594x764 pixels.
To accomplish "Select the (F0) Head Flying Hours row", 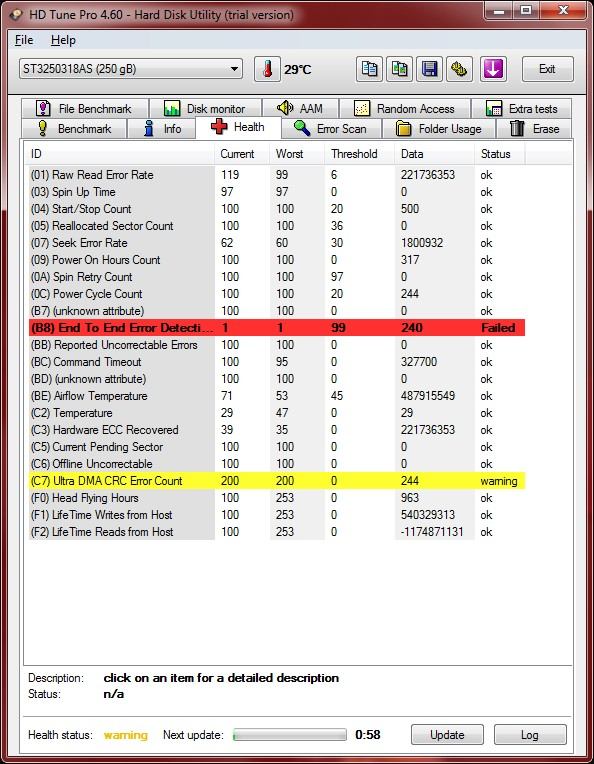I will (x=277, y=498).
